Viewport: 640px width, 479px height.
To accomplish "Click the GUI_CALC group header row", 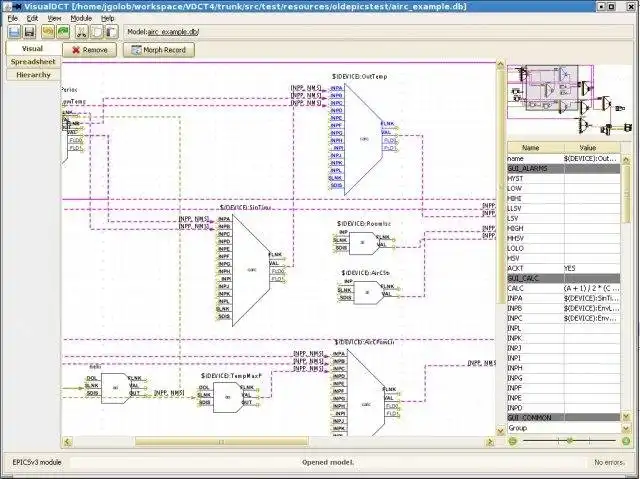I will click(x=564, y=278).
